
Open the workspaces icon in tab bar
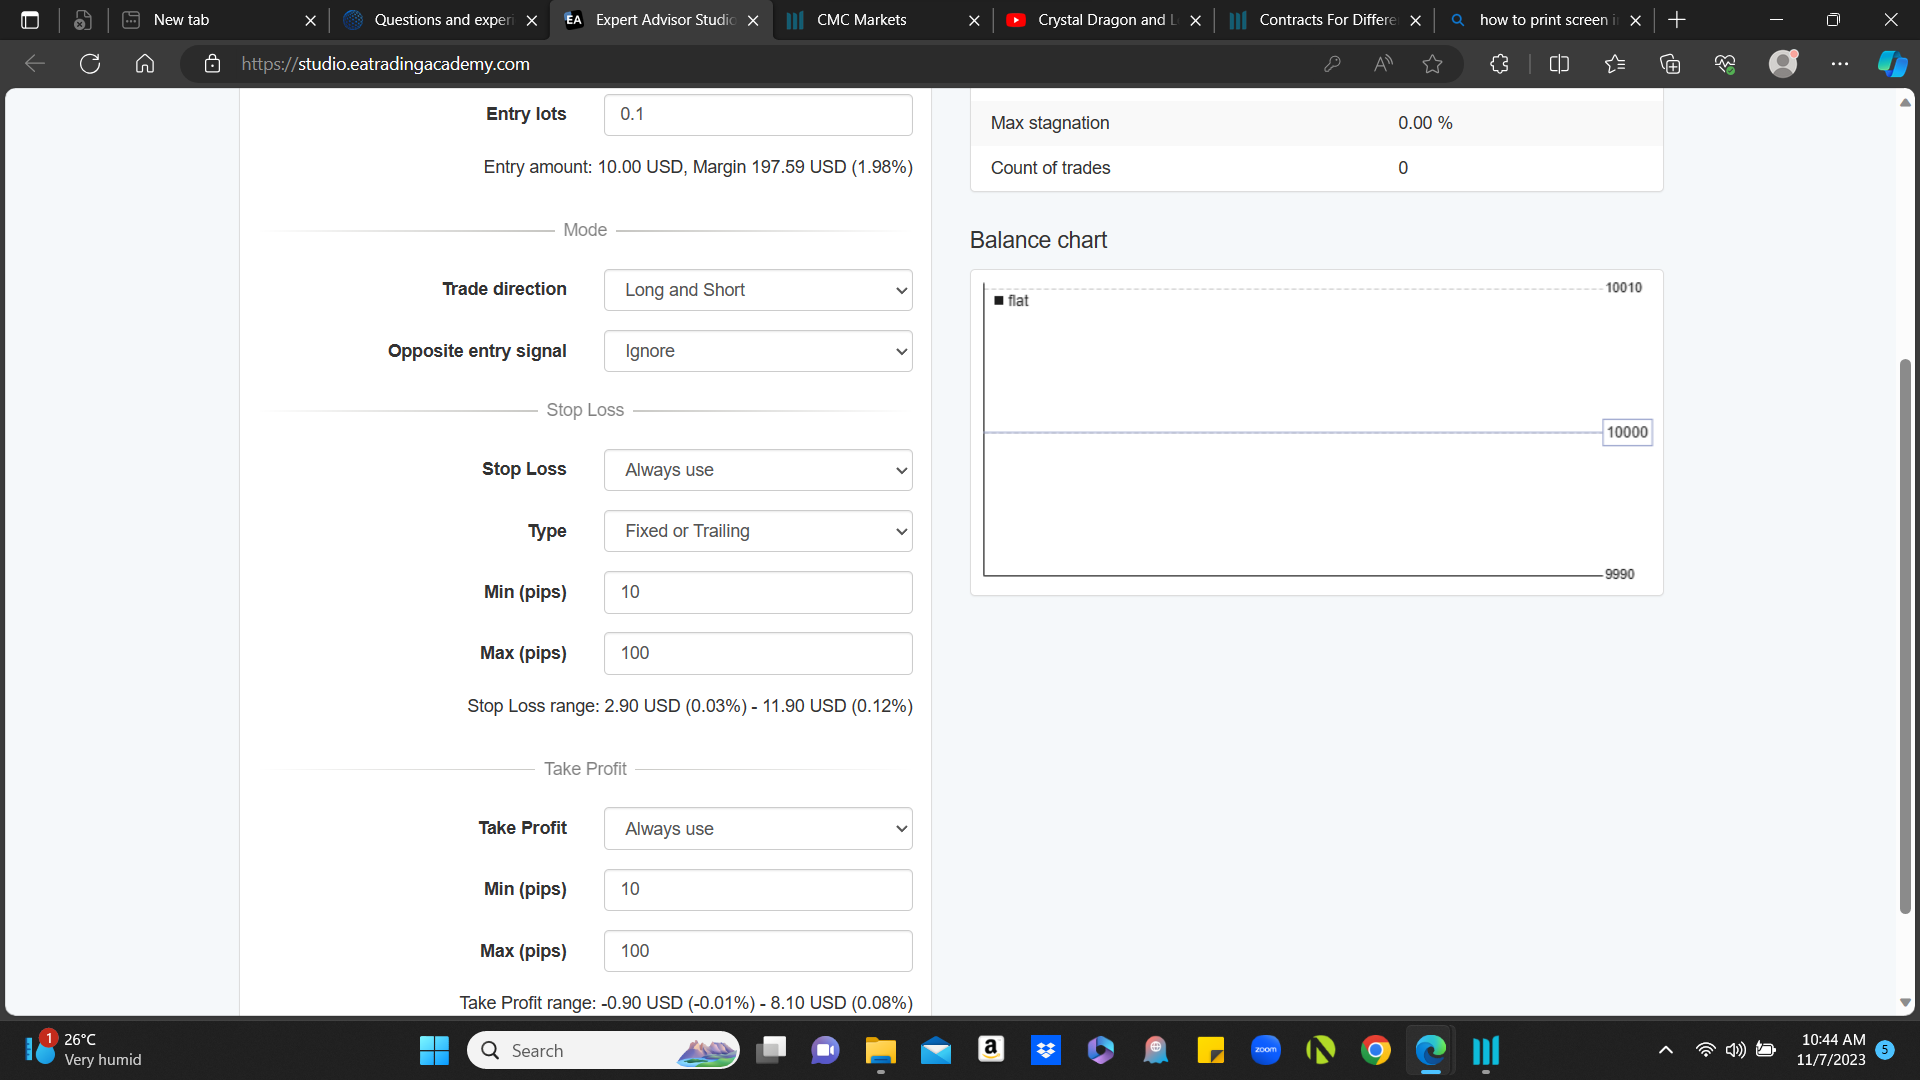click(x=83, y=20)
